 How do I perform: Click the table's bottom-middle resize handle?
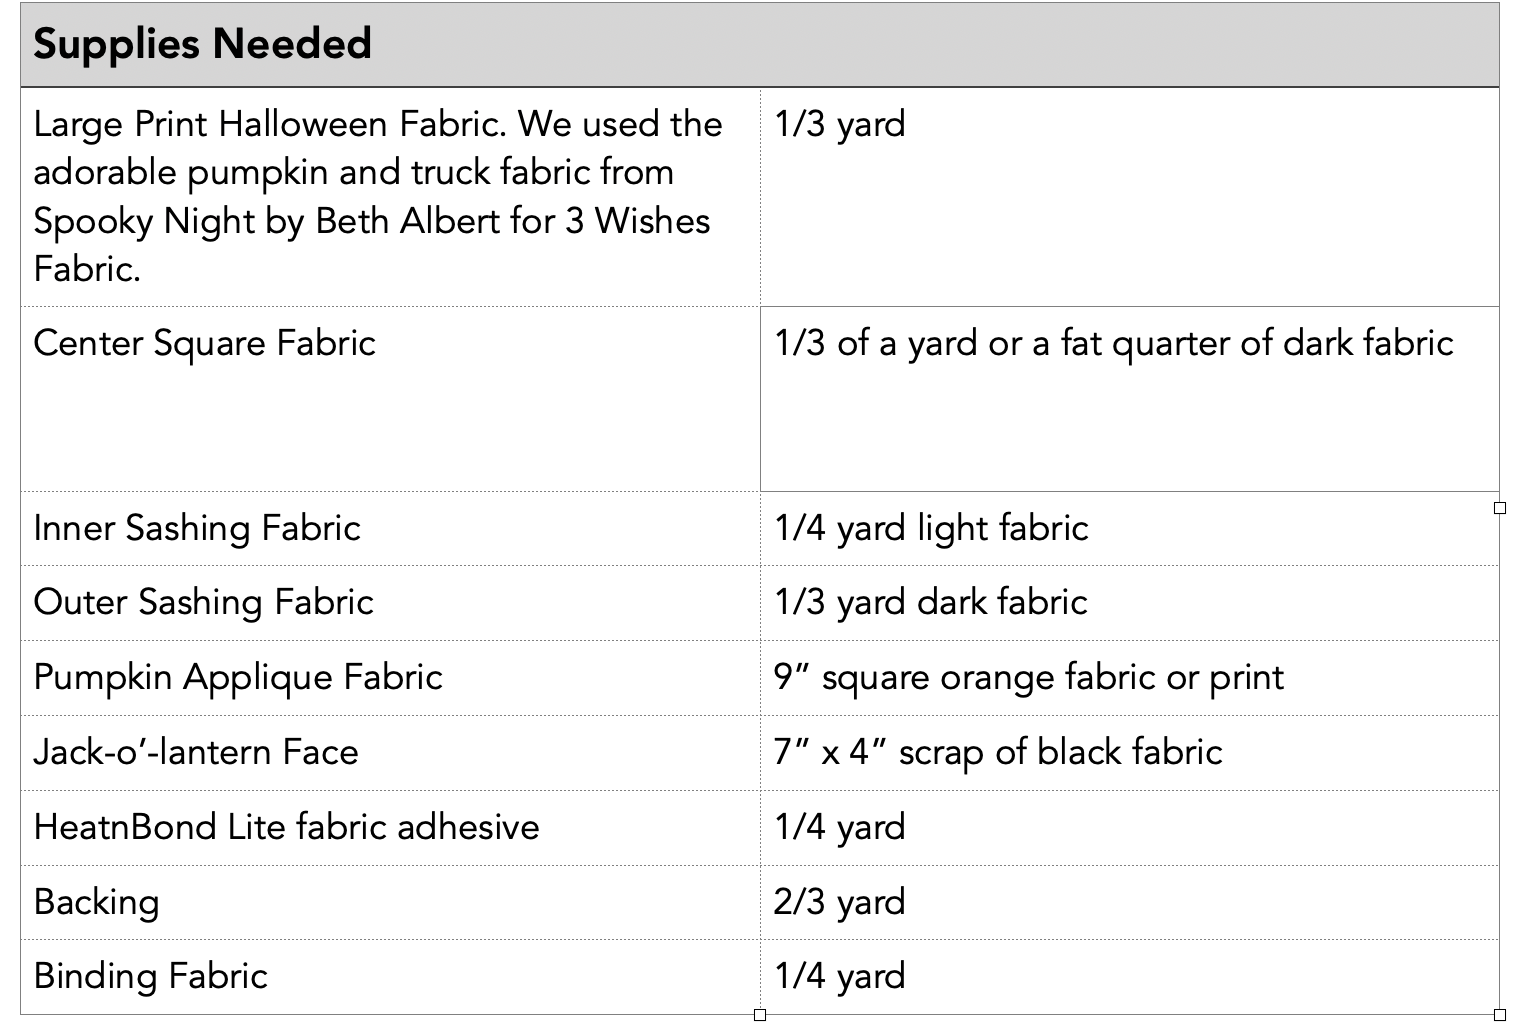760,1015
